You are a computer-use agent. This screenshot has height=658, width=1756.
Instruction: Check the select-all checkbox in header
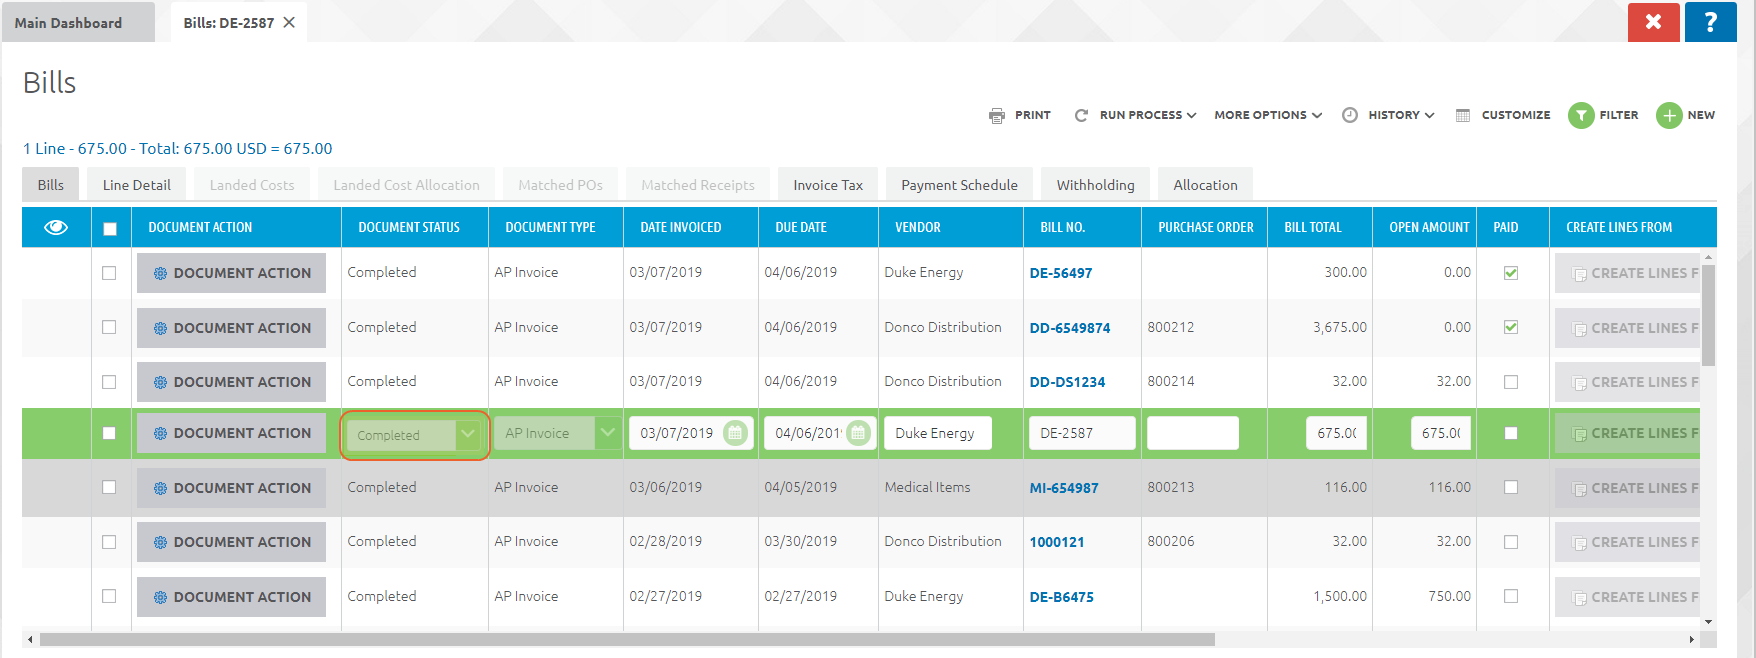pos(110,228)
